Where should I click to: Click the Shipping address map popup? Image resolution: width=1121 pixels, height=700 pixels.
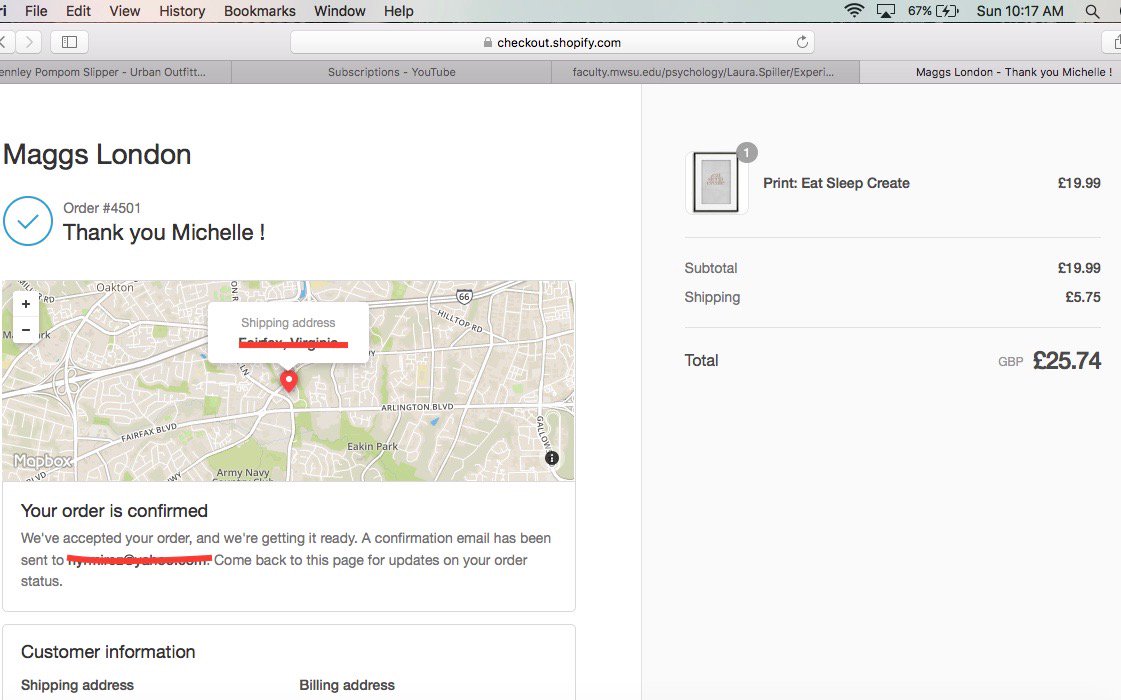(288, 332)
